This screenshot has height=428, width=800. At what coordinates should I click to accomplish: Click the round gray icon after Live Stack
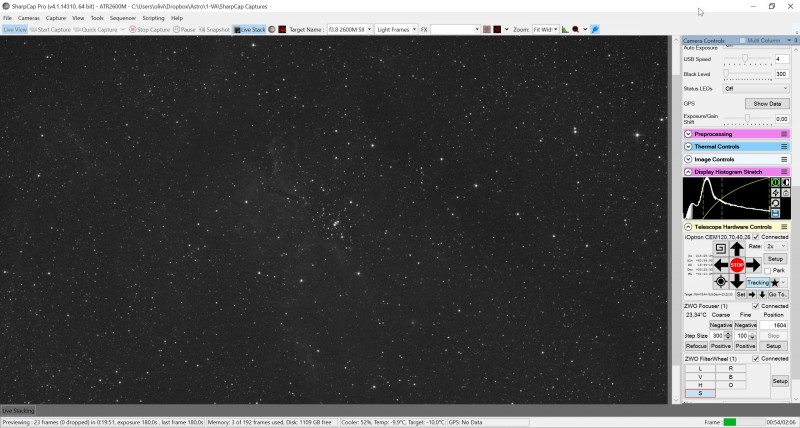pos(272,30)
